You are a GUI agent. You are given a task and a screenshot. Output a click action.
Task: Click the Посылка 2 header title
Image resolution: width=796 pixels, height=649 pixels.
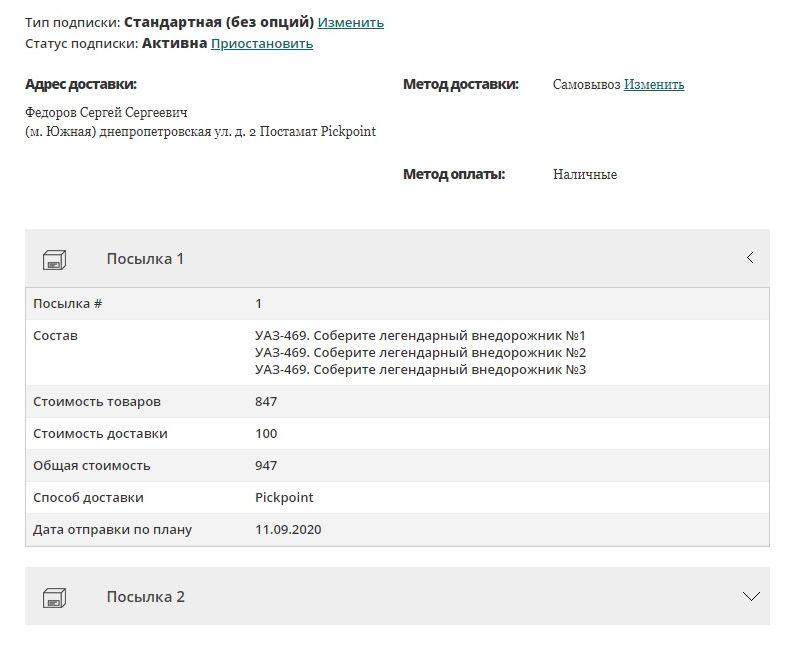tap(145, 597)
